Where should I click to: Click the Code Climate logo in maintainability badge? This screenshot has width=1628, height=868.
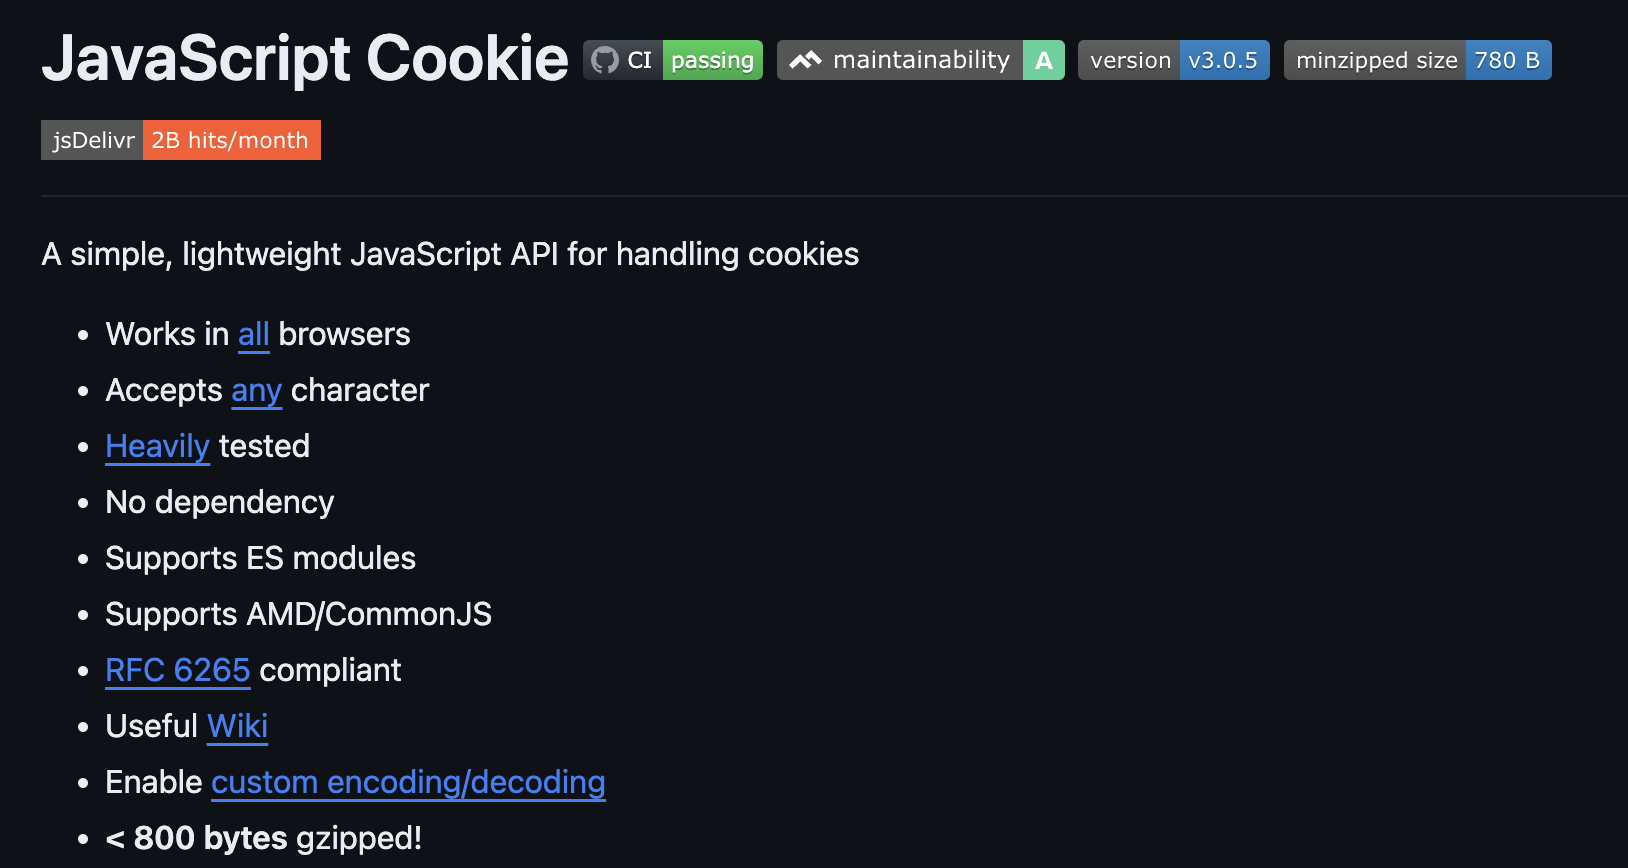coord(805,60)
